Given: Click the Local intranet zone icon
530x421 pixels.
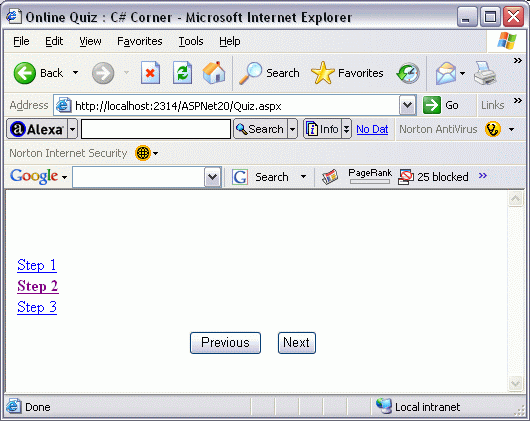Looking at the screenshot, I should 384,406.
